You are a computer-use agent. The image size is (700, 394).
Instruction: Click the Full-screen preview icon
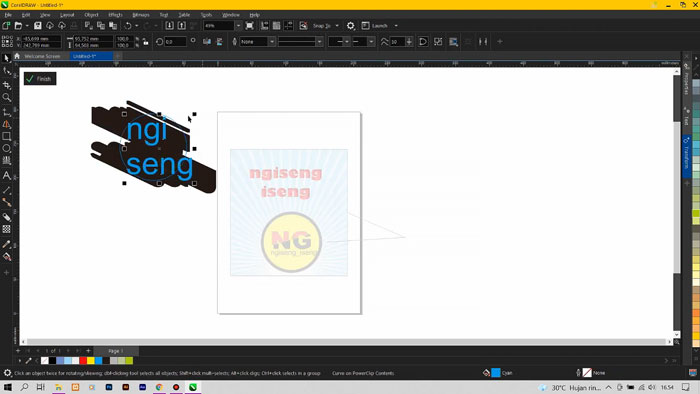pyautogui.click(x=250, y=26)
